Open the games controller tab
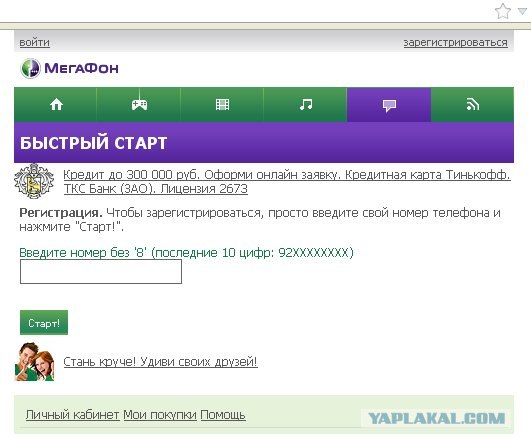531x448 pixels. point(139,105)
